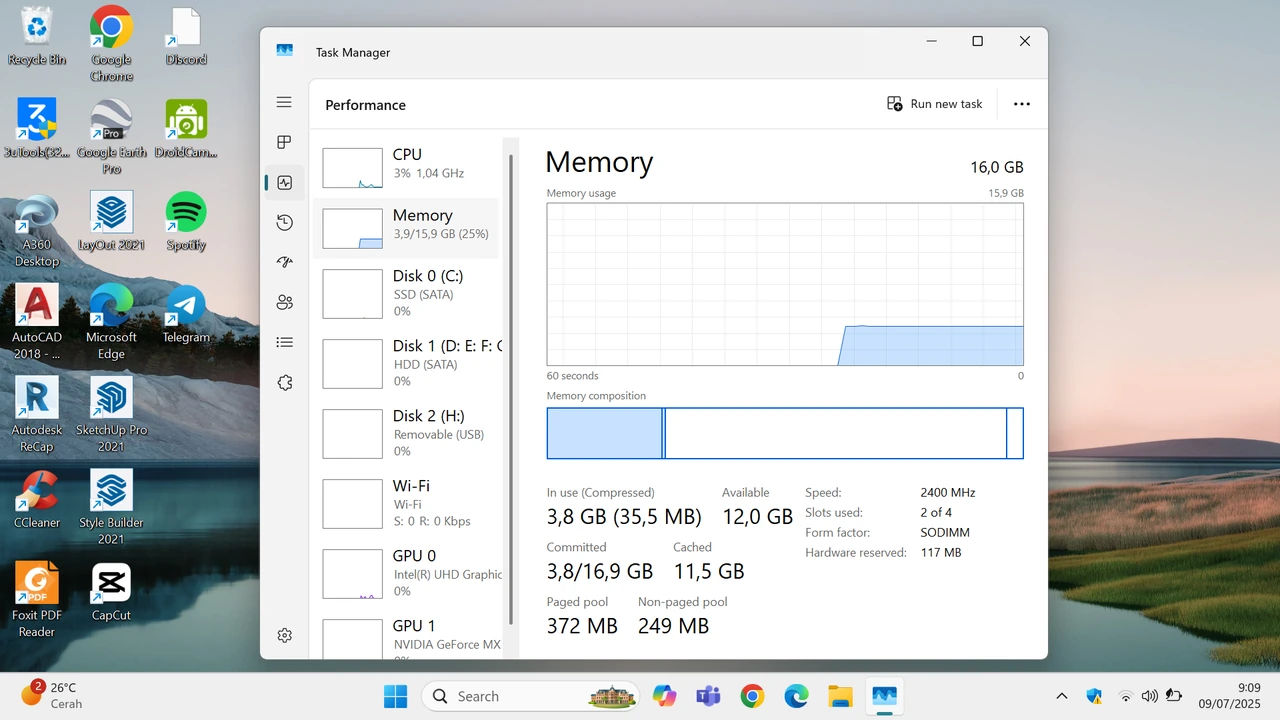Open Foxit PDF Reader desktop shortcut
This screenshot has width=1280, height=720.
[37, 600]
